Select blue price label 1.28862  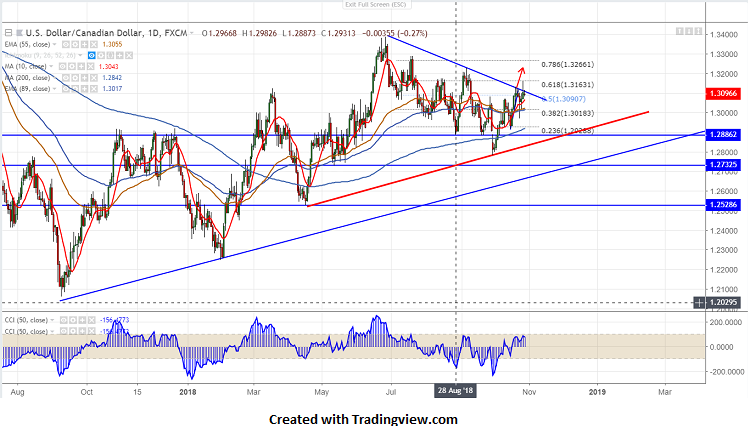point(723,135)
